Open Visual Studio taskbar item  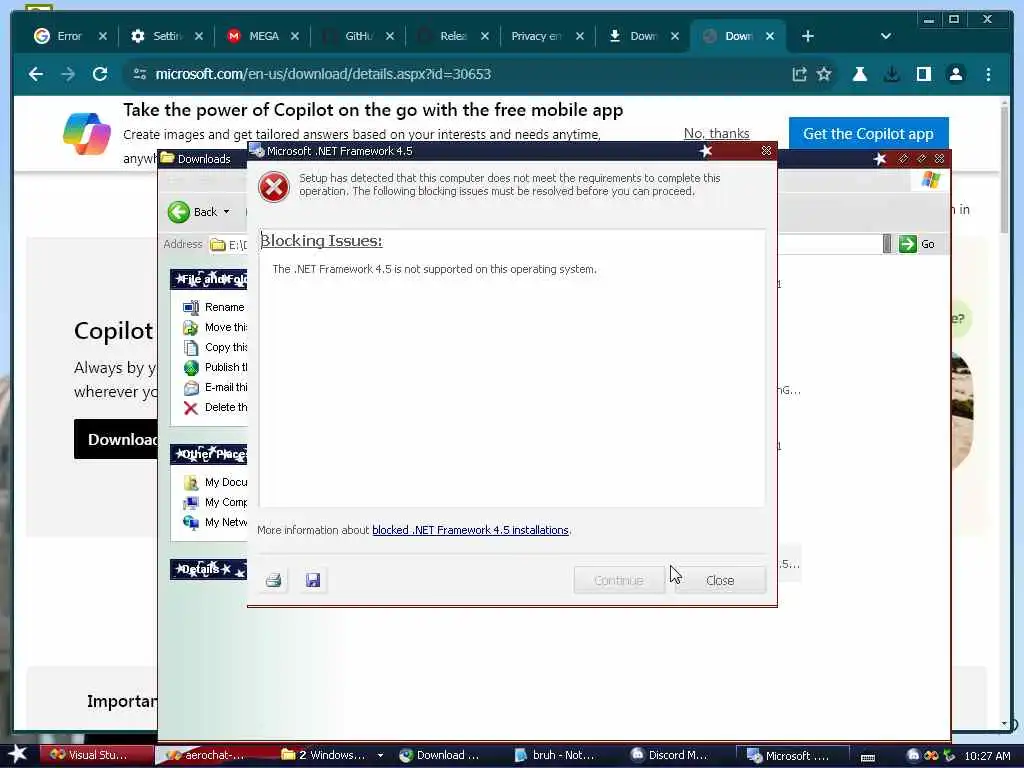(x=96, y=755)
